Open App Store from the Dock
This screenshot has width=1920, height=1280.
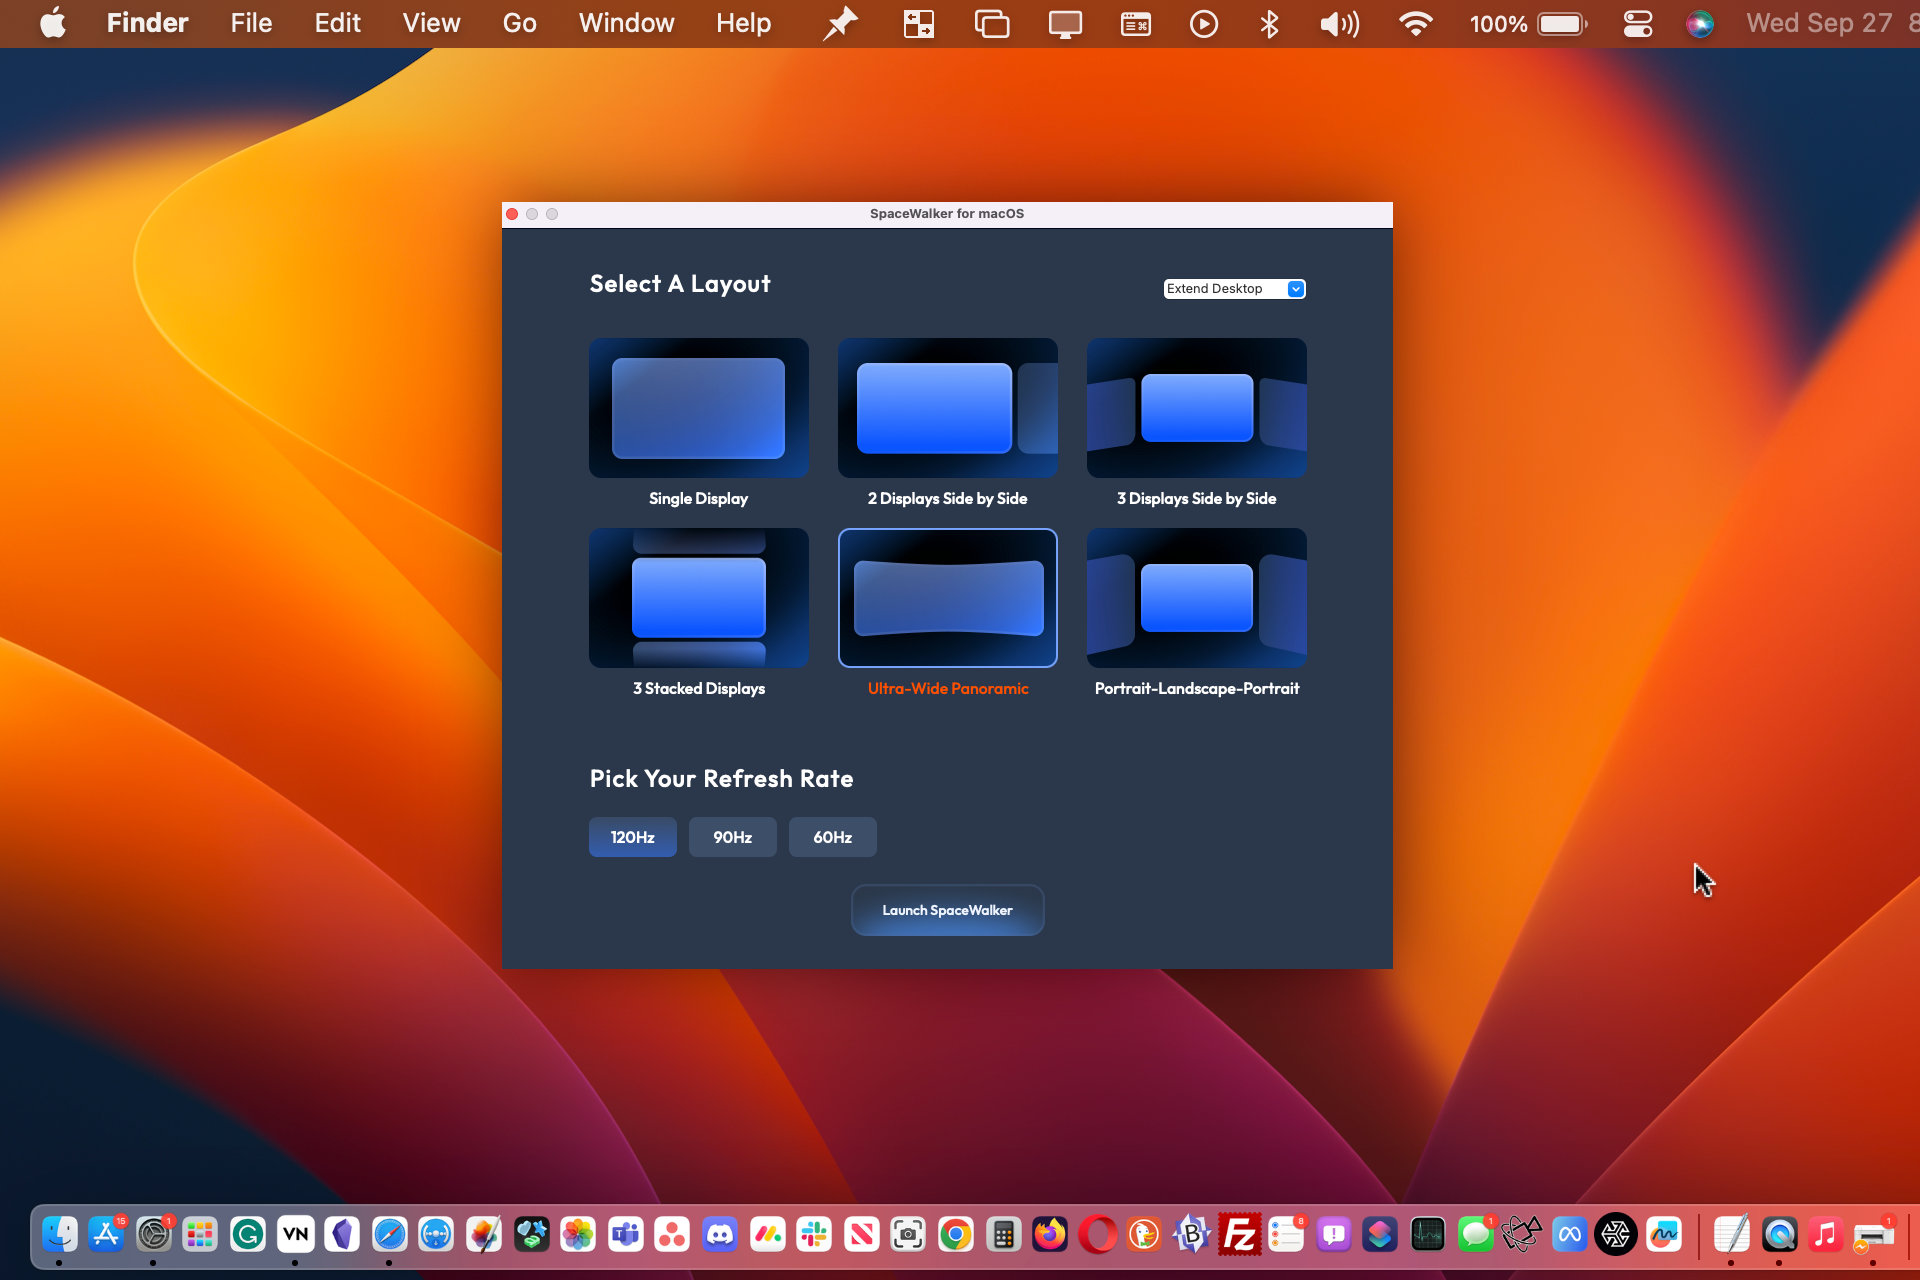pyautogui.click(x=107, y=1235)
